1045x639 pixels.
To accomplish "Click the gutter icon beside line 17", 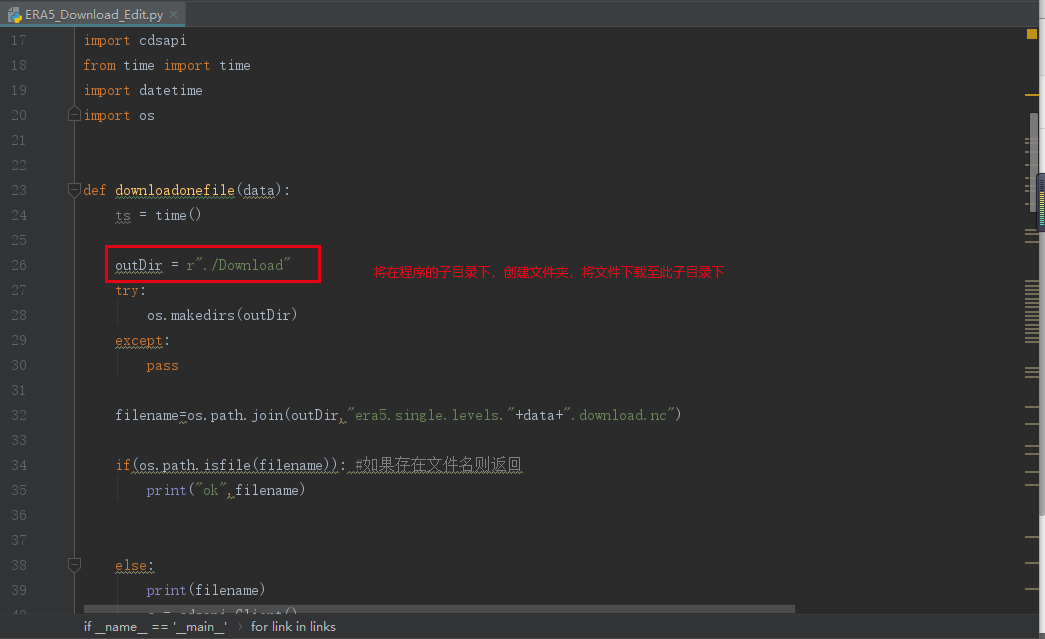I will [x=50, y=40].
